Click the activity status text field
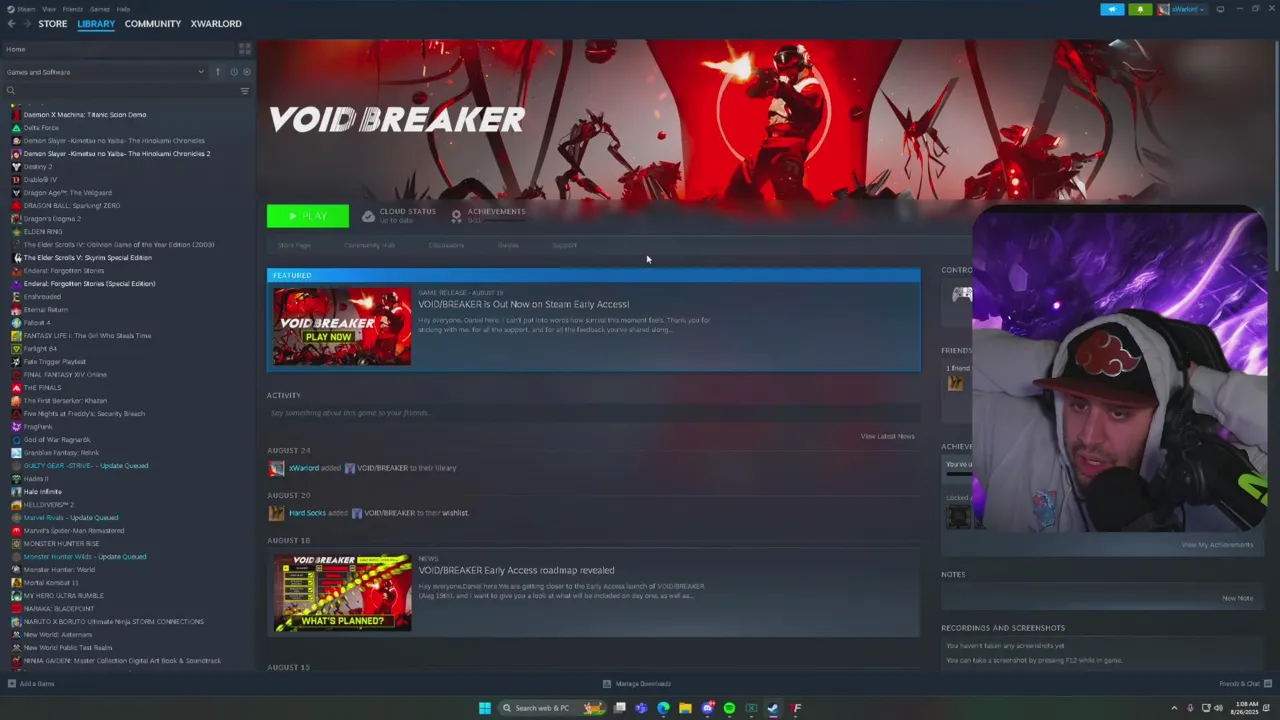Screen dimensions: 1280x720 [x=593, y=413]
